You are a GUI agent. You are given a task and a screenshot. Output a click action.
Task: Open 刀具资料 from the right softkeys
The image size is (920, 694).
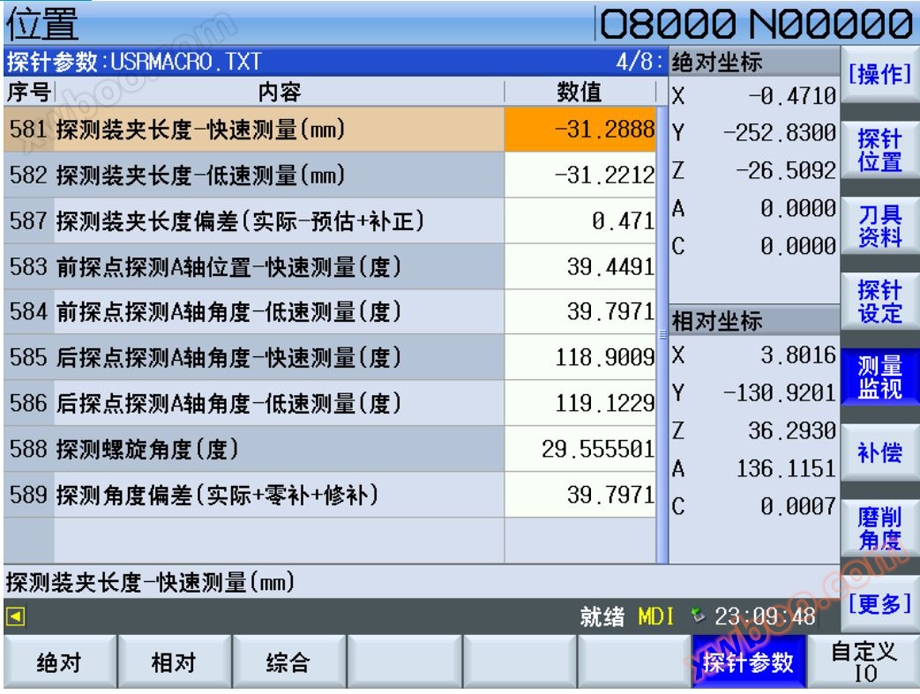point(879,226)
